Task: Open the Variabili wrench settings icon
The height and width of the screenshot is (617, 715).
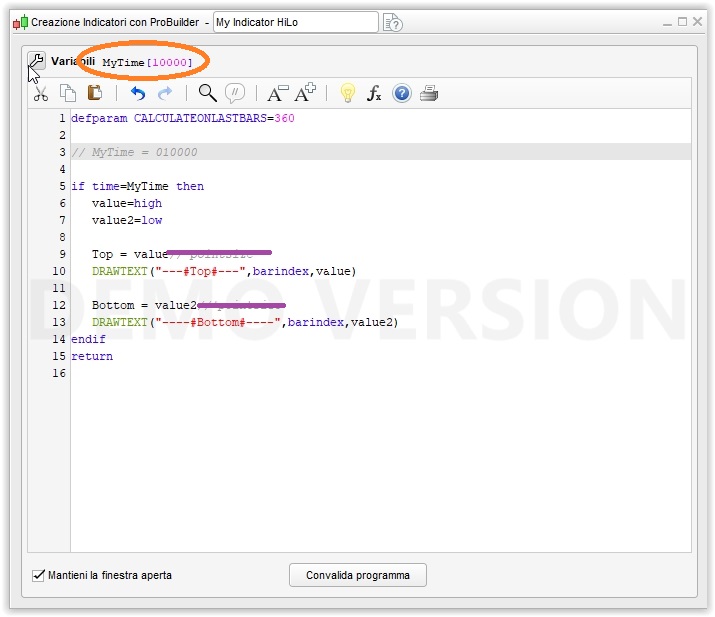Action: (36, 61)
